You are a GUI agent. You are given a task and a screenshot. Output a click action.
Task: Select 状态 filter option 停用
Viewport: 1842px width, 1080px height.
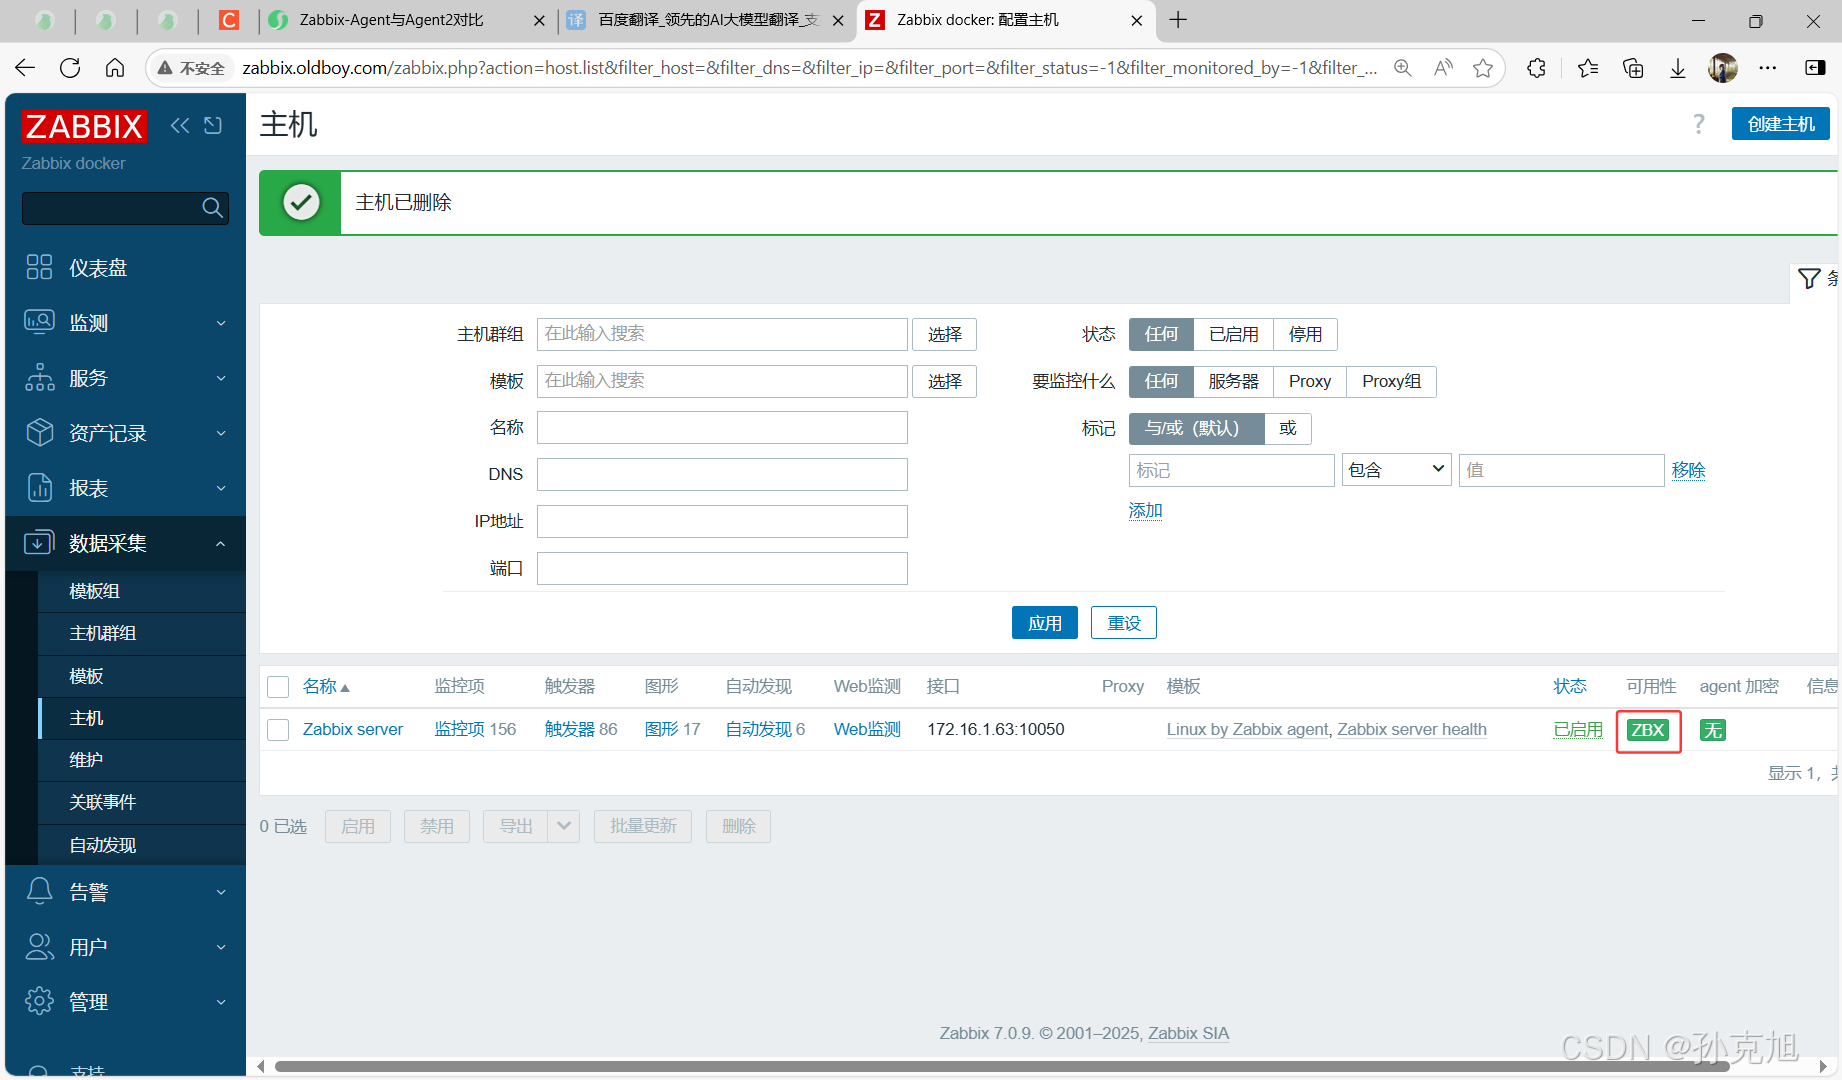click(x=1305, y=334)
